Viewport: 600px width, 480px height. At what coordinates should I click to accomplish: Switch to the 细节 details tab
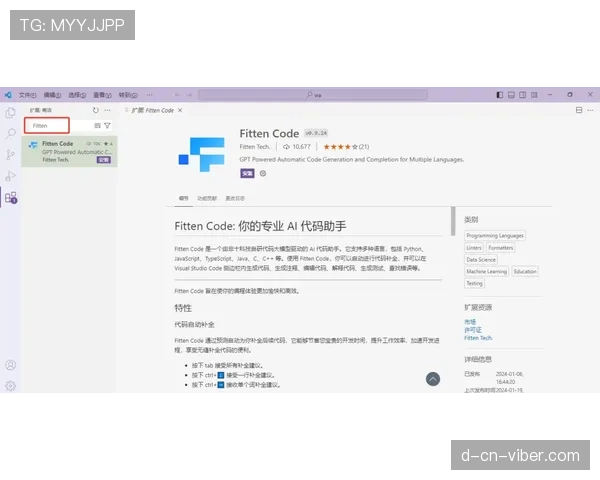[184, 198]
